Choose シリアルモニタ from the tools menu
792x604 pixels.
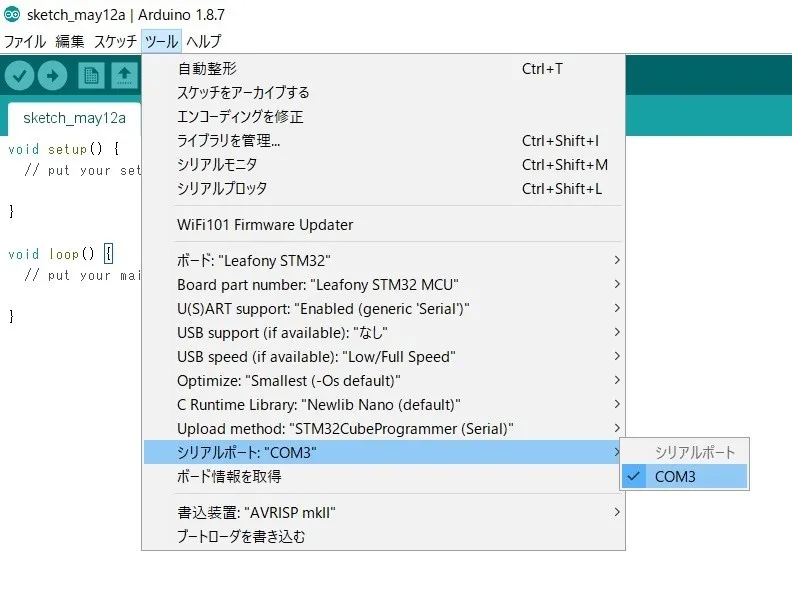[217, 165]
